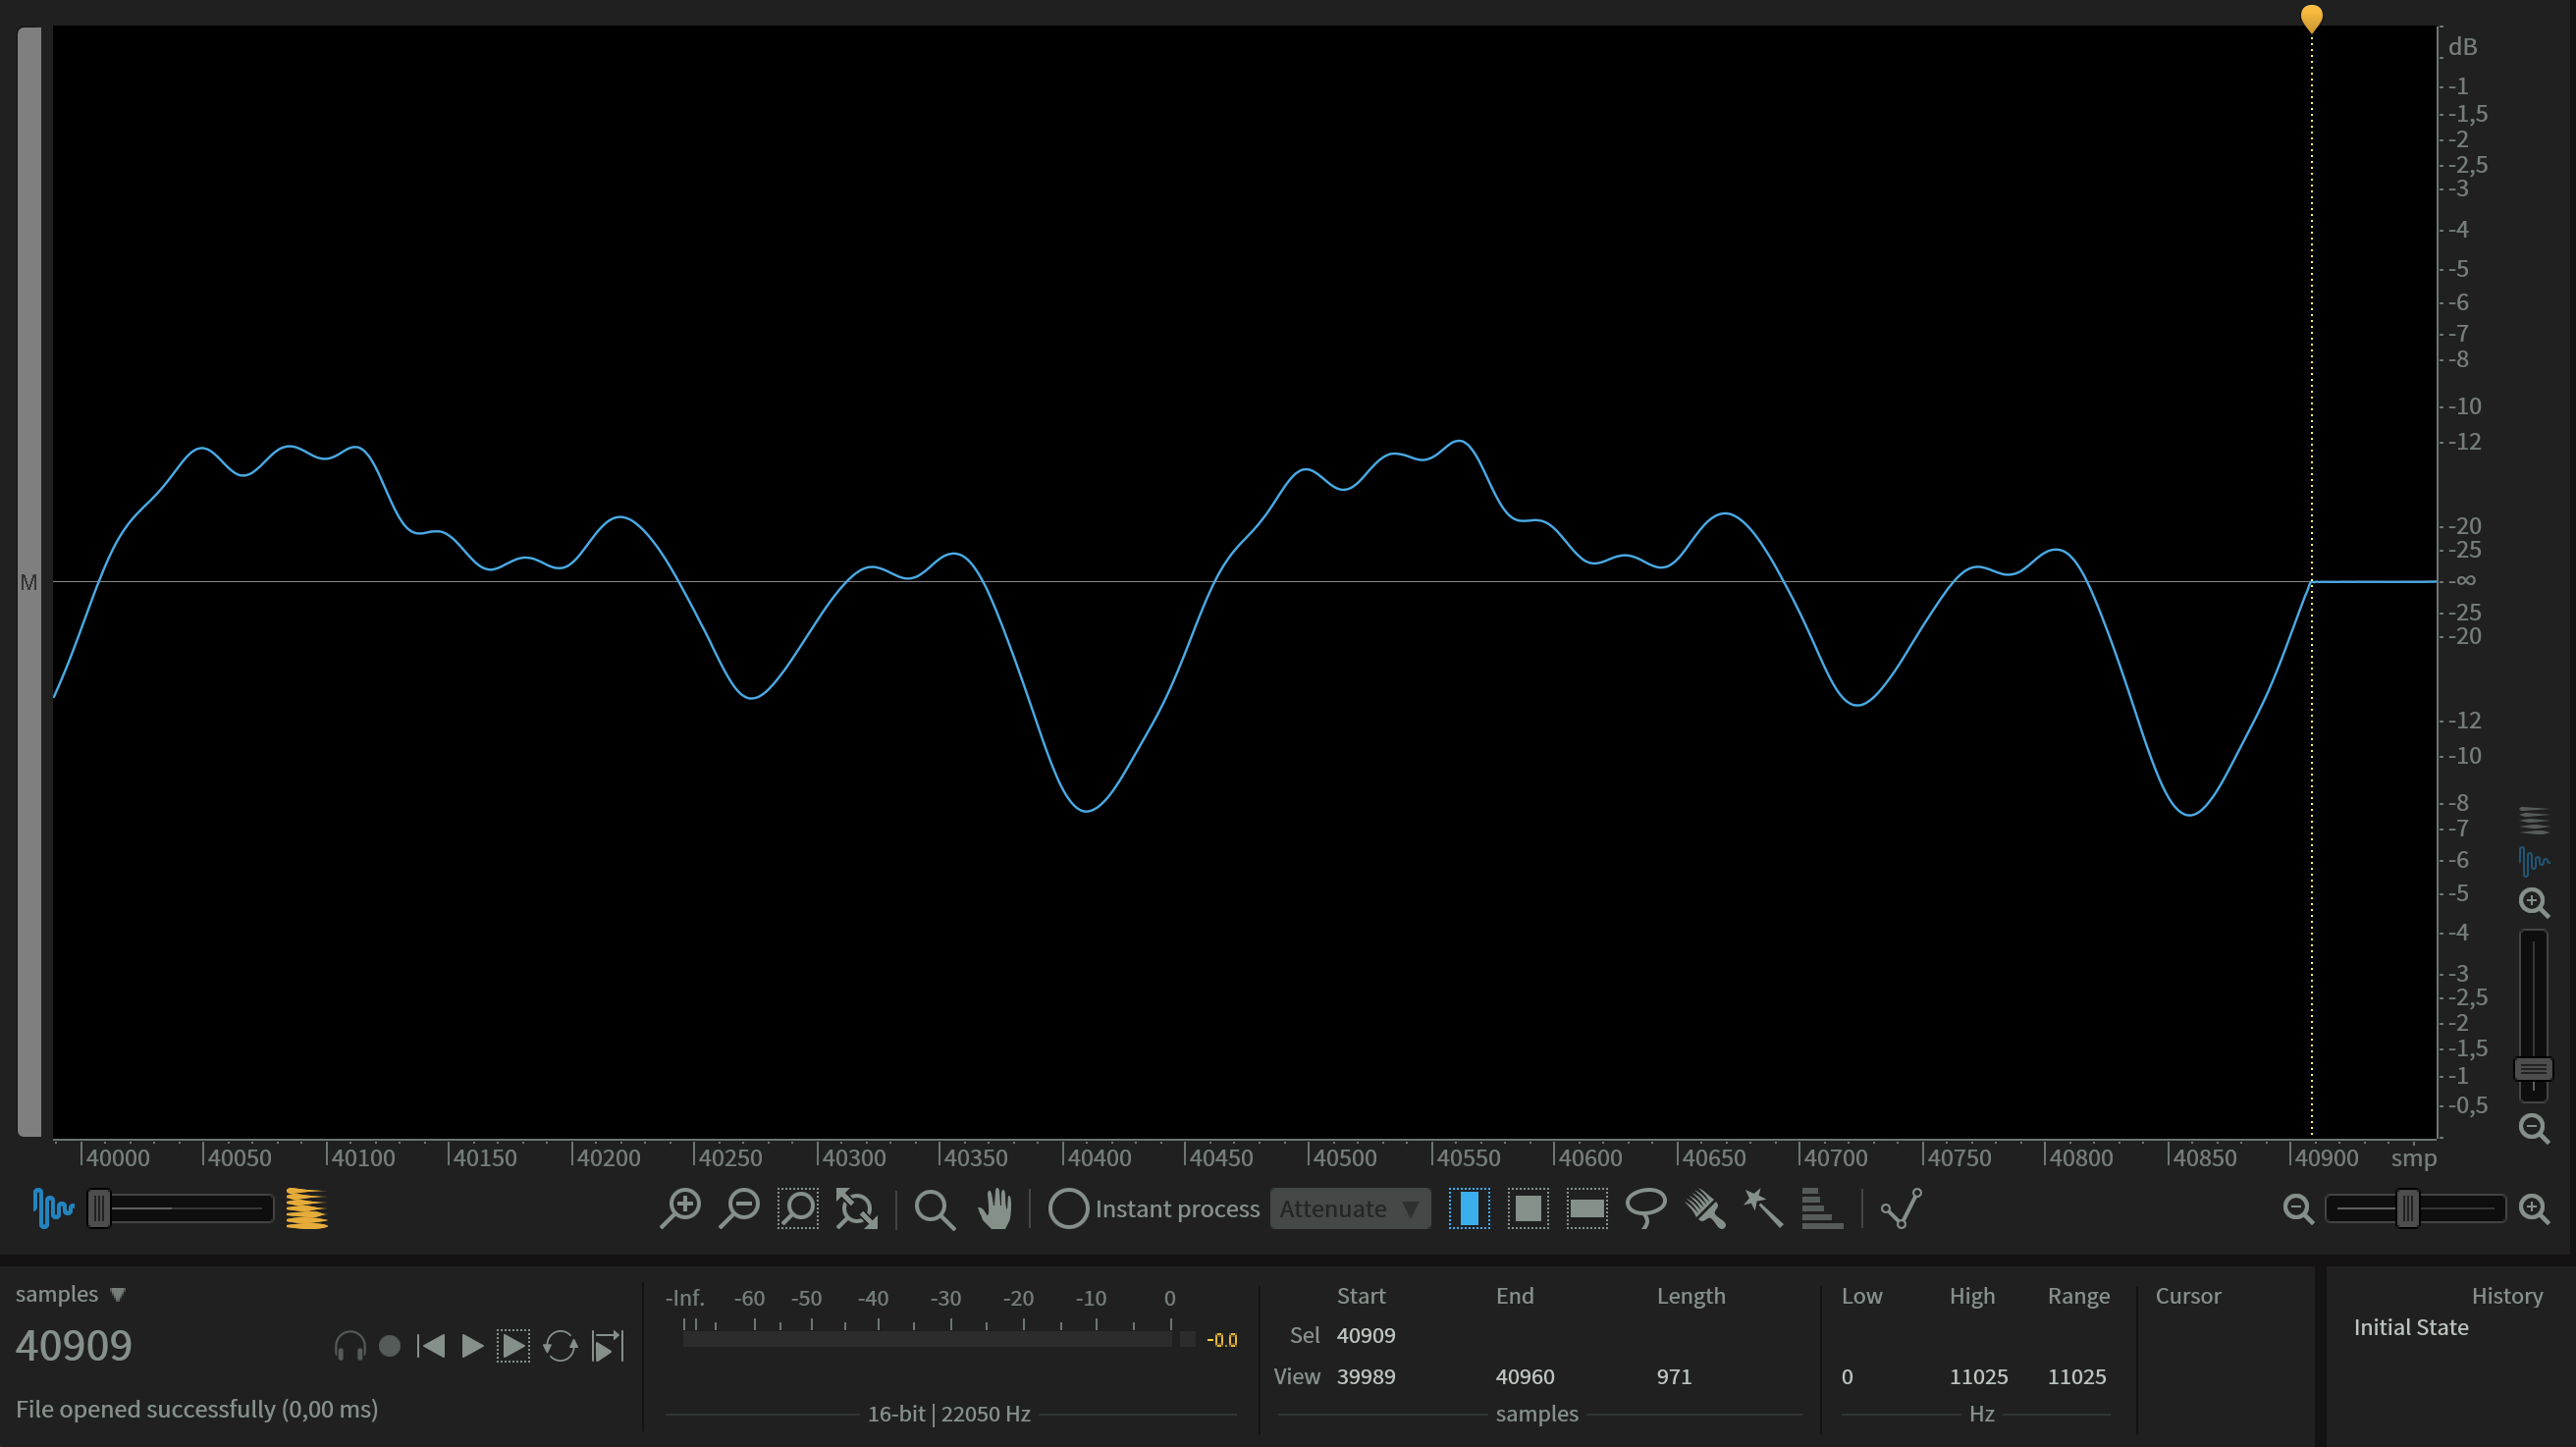Select the Time-Frequency selection tool
Viewport: 2576px width, 1447px height.
click(x=1528, y=1208)
